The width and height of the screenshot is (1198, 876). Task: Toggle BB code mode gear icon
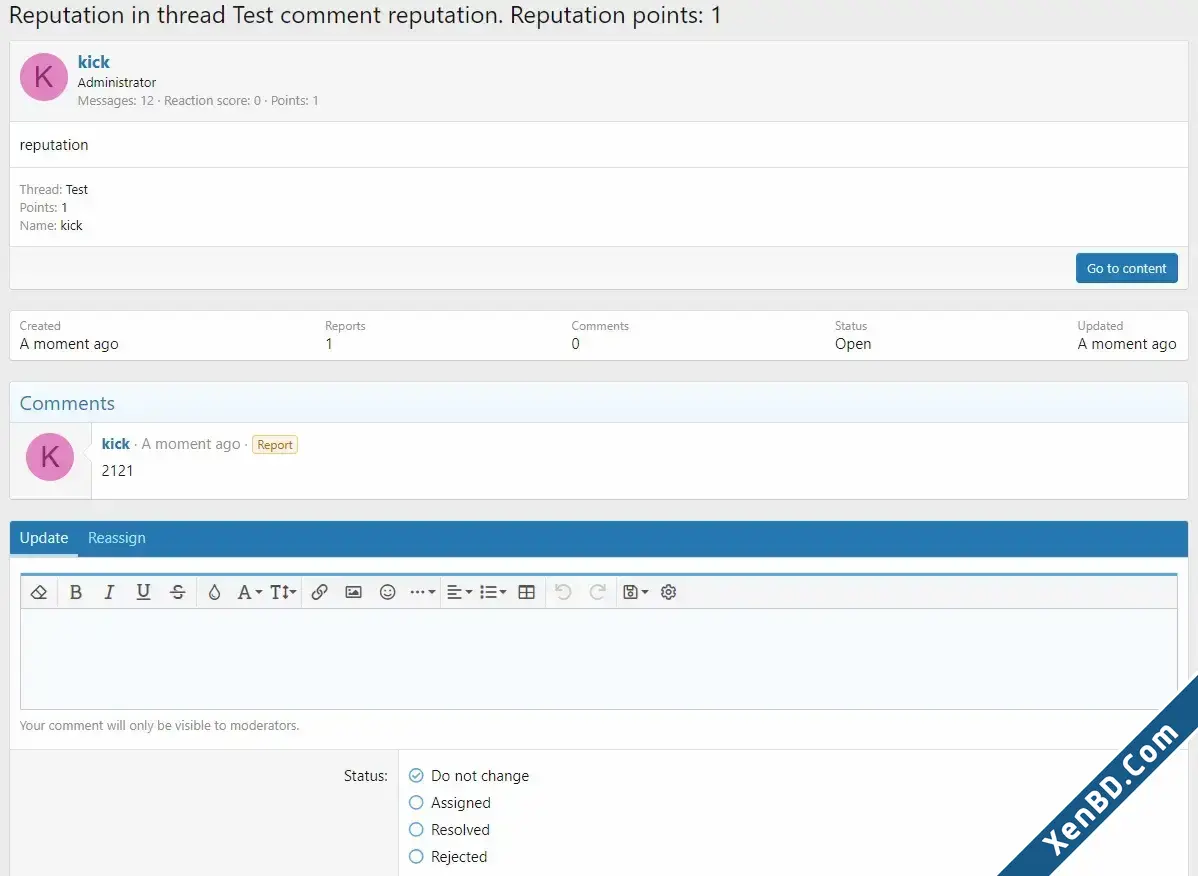point(669,592)
